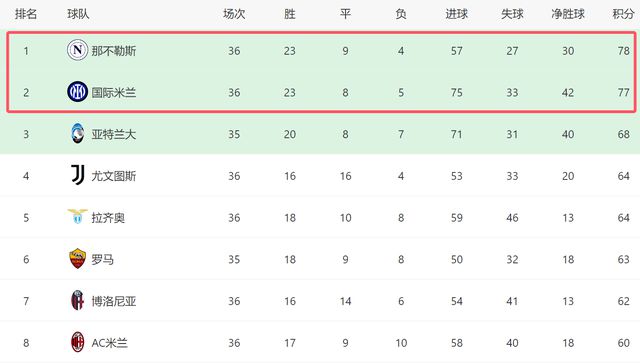Click the 进球 column header

456,14
